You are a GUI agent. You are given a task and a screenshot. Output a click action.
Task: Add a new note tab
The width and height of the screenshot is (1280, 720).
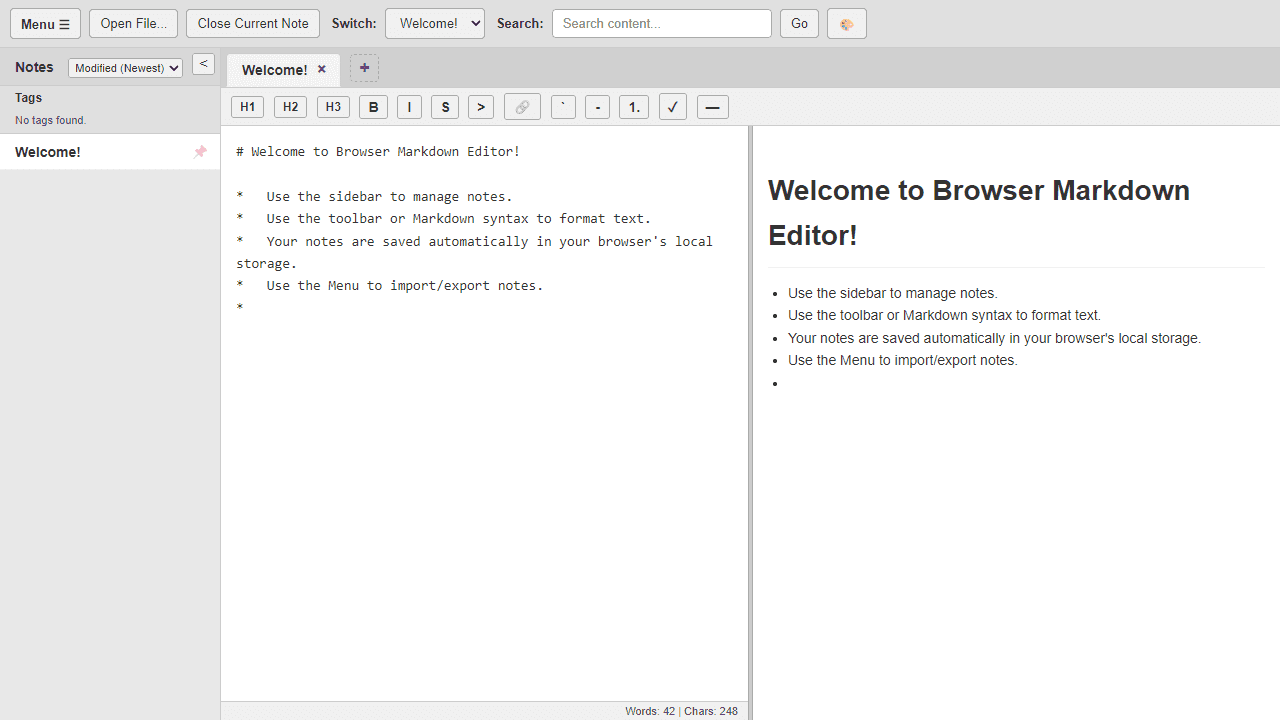pyautogui.click(x=364, y=68)
